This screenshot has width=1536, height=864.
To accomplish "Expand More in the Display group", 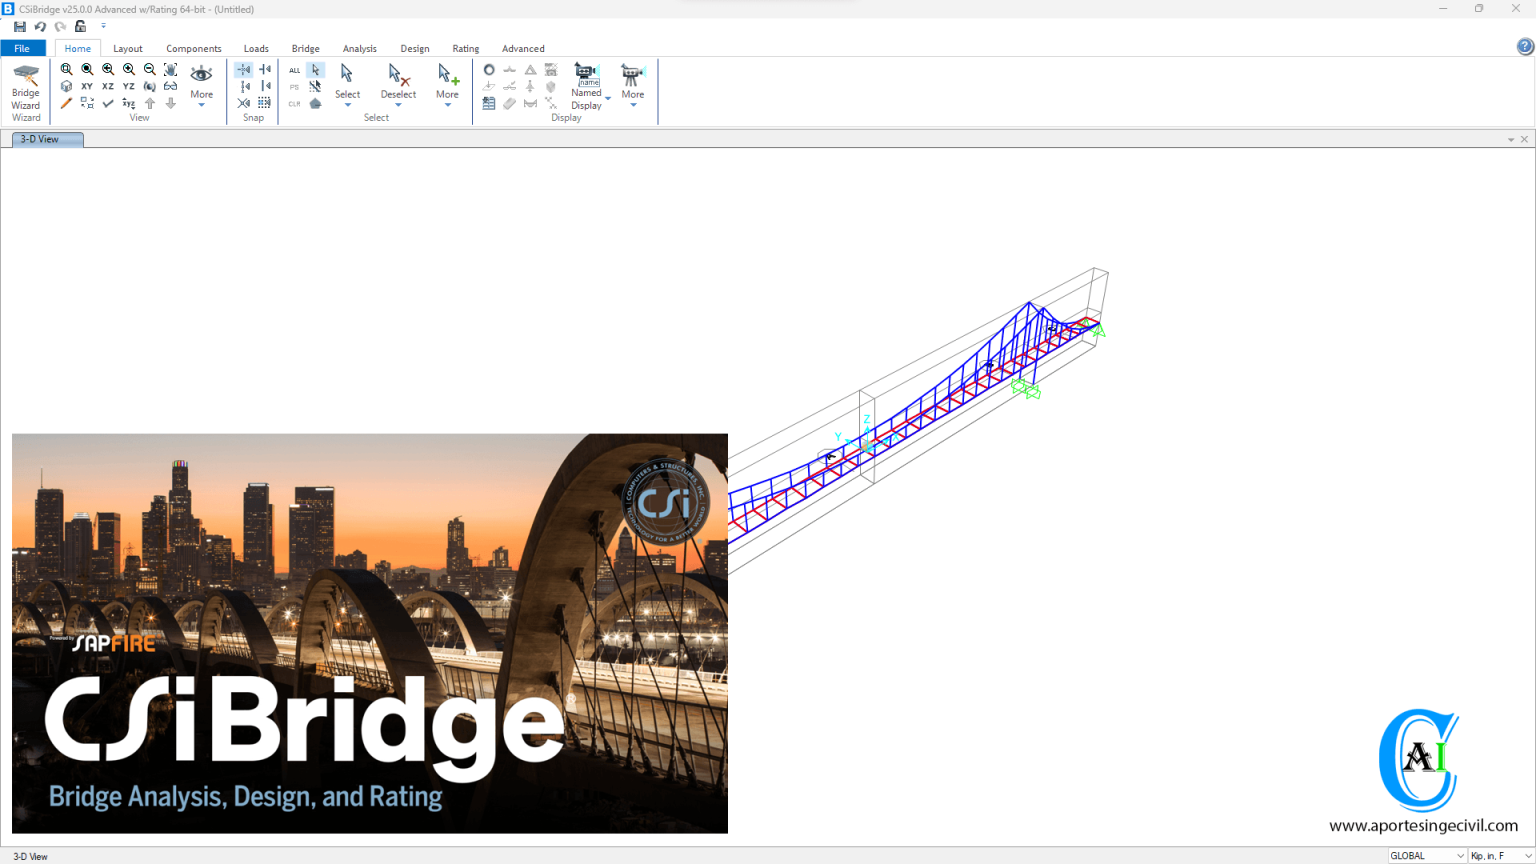I will click(x=633, y=86).
